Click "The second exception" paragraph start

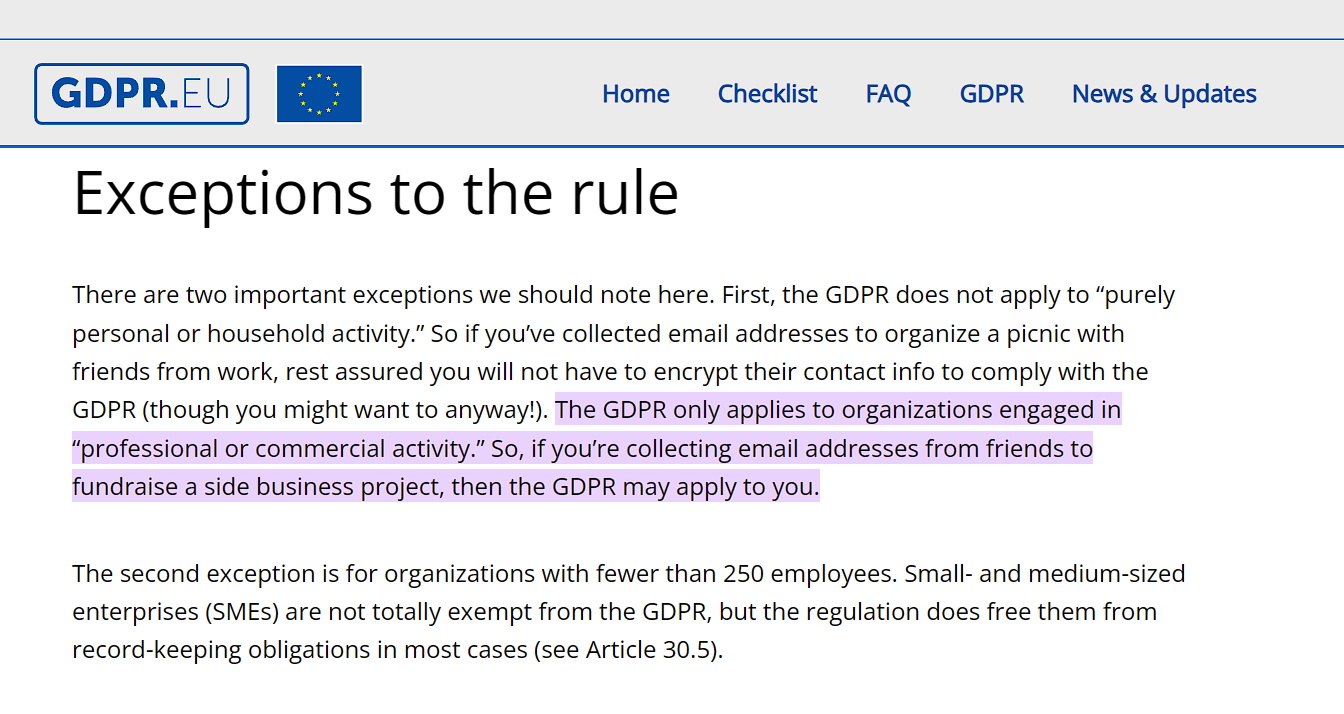click(190, 574)
